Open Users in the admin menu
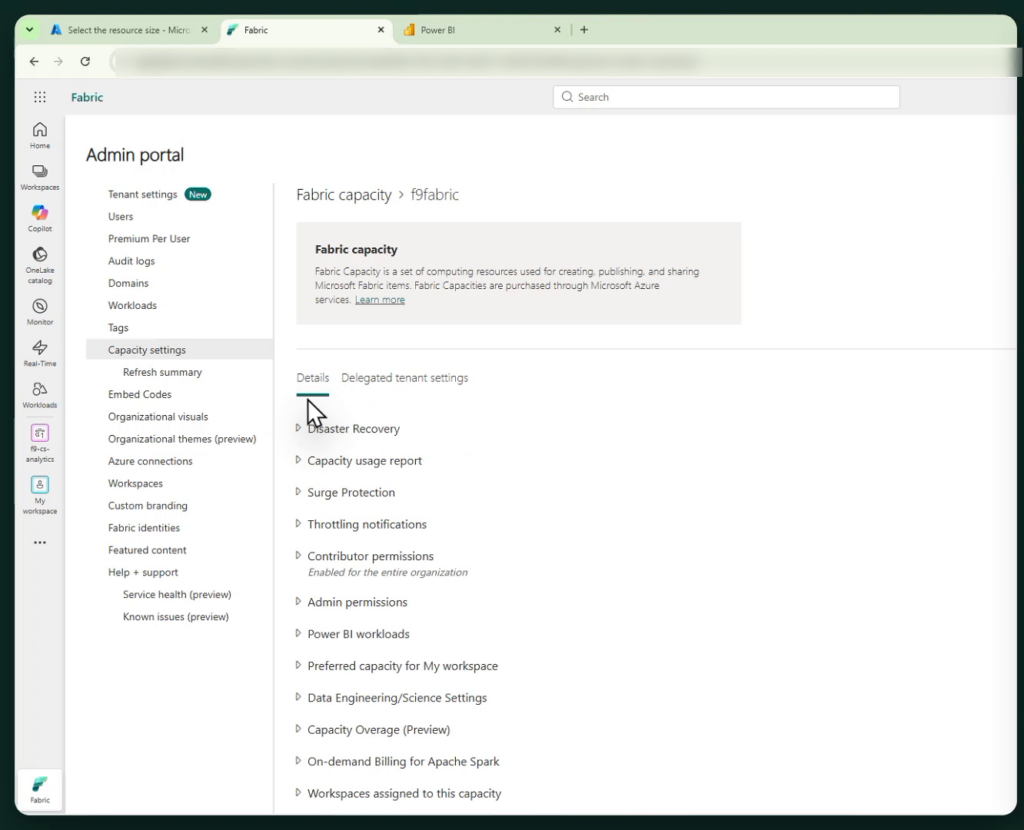 (121, 217)
